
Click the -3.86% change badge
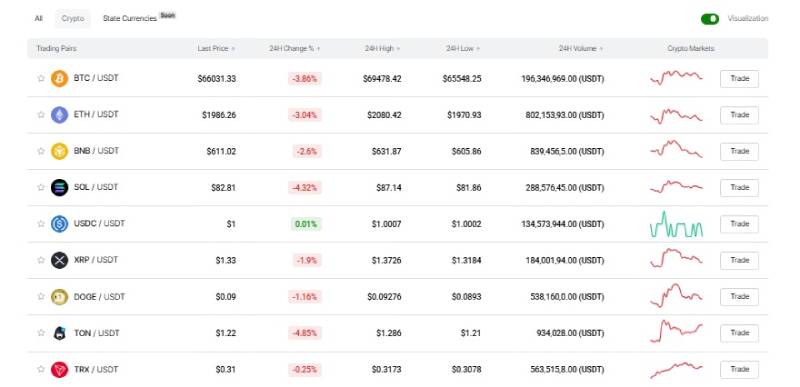(x=305, y=79)
